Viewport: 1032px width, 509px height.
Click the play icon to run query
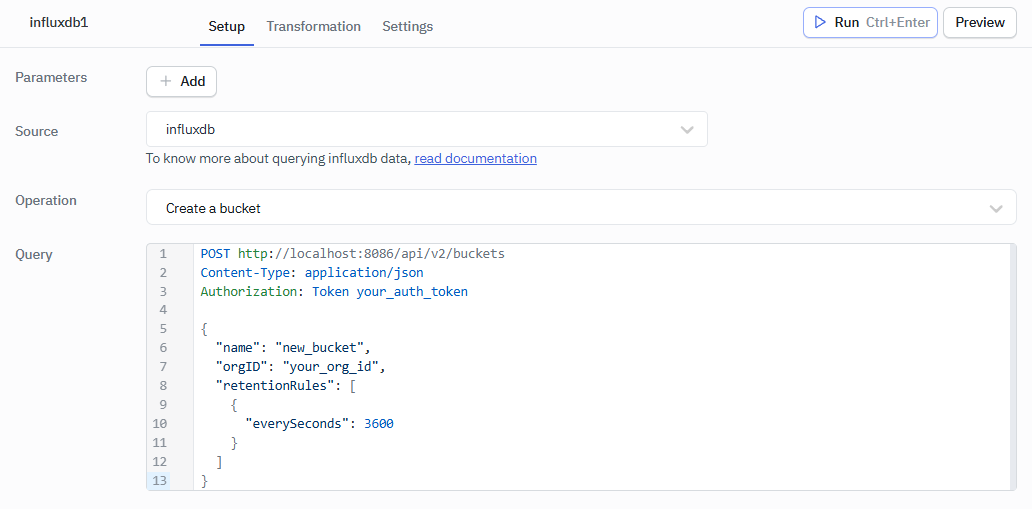[820, 22]
